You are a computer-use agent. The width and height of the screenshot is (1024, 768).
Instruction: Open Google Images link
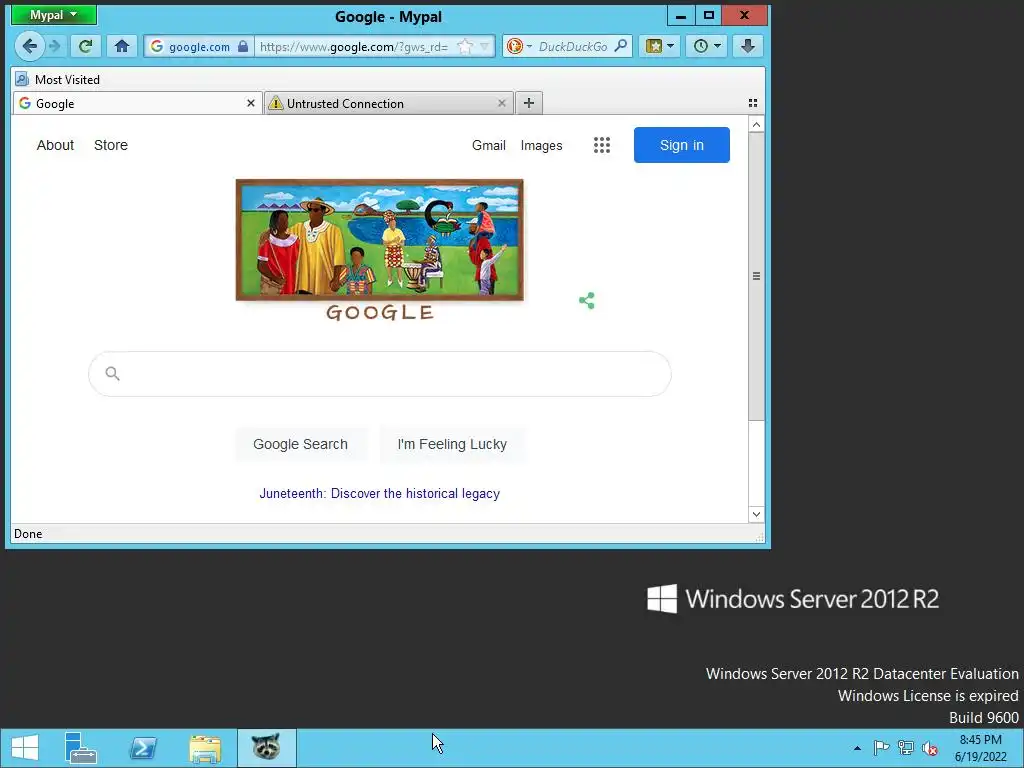click(x=541, y=145)
